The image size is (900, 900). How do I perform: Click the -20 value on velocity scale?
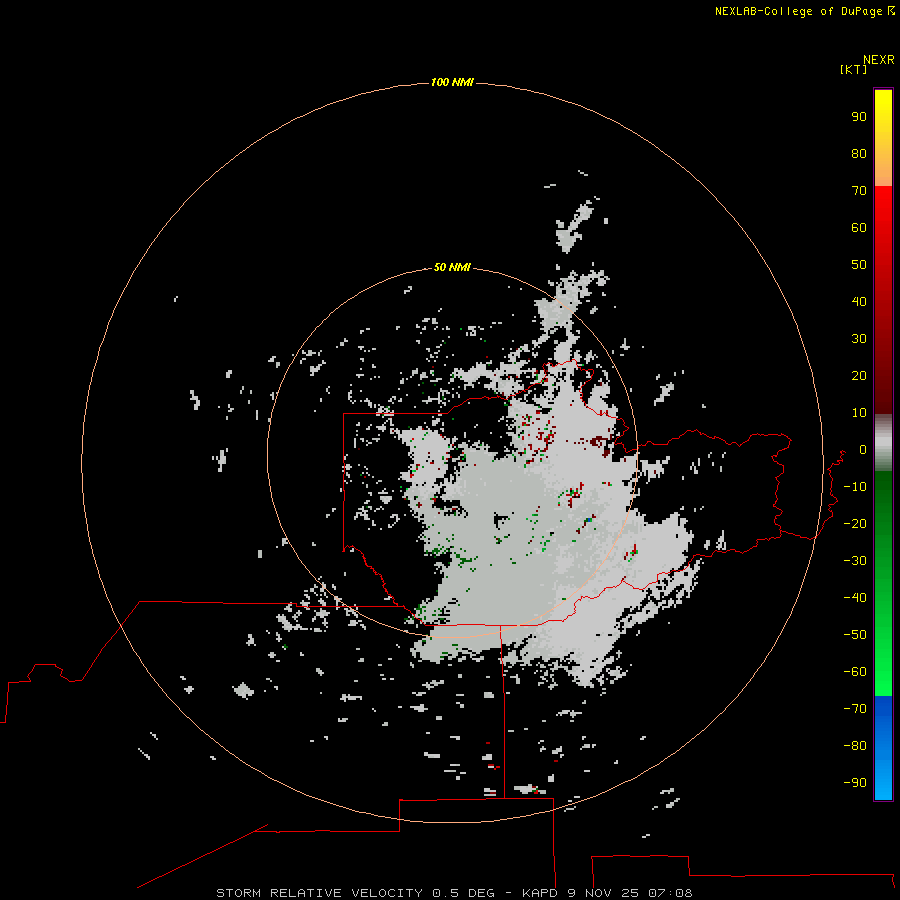(855, 523)
